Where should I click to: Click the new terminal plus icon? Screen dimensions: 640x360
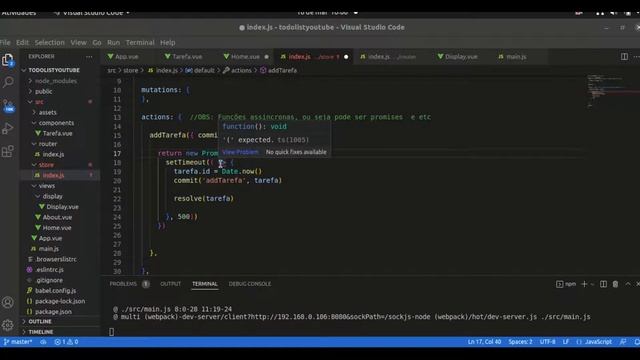584,284
